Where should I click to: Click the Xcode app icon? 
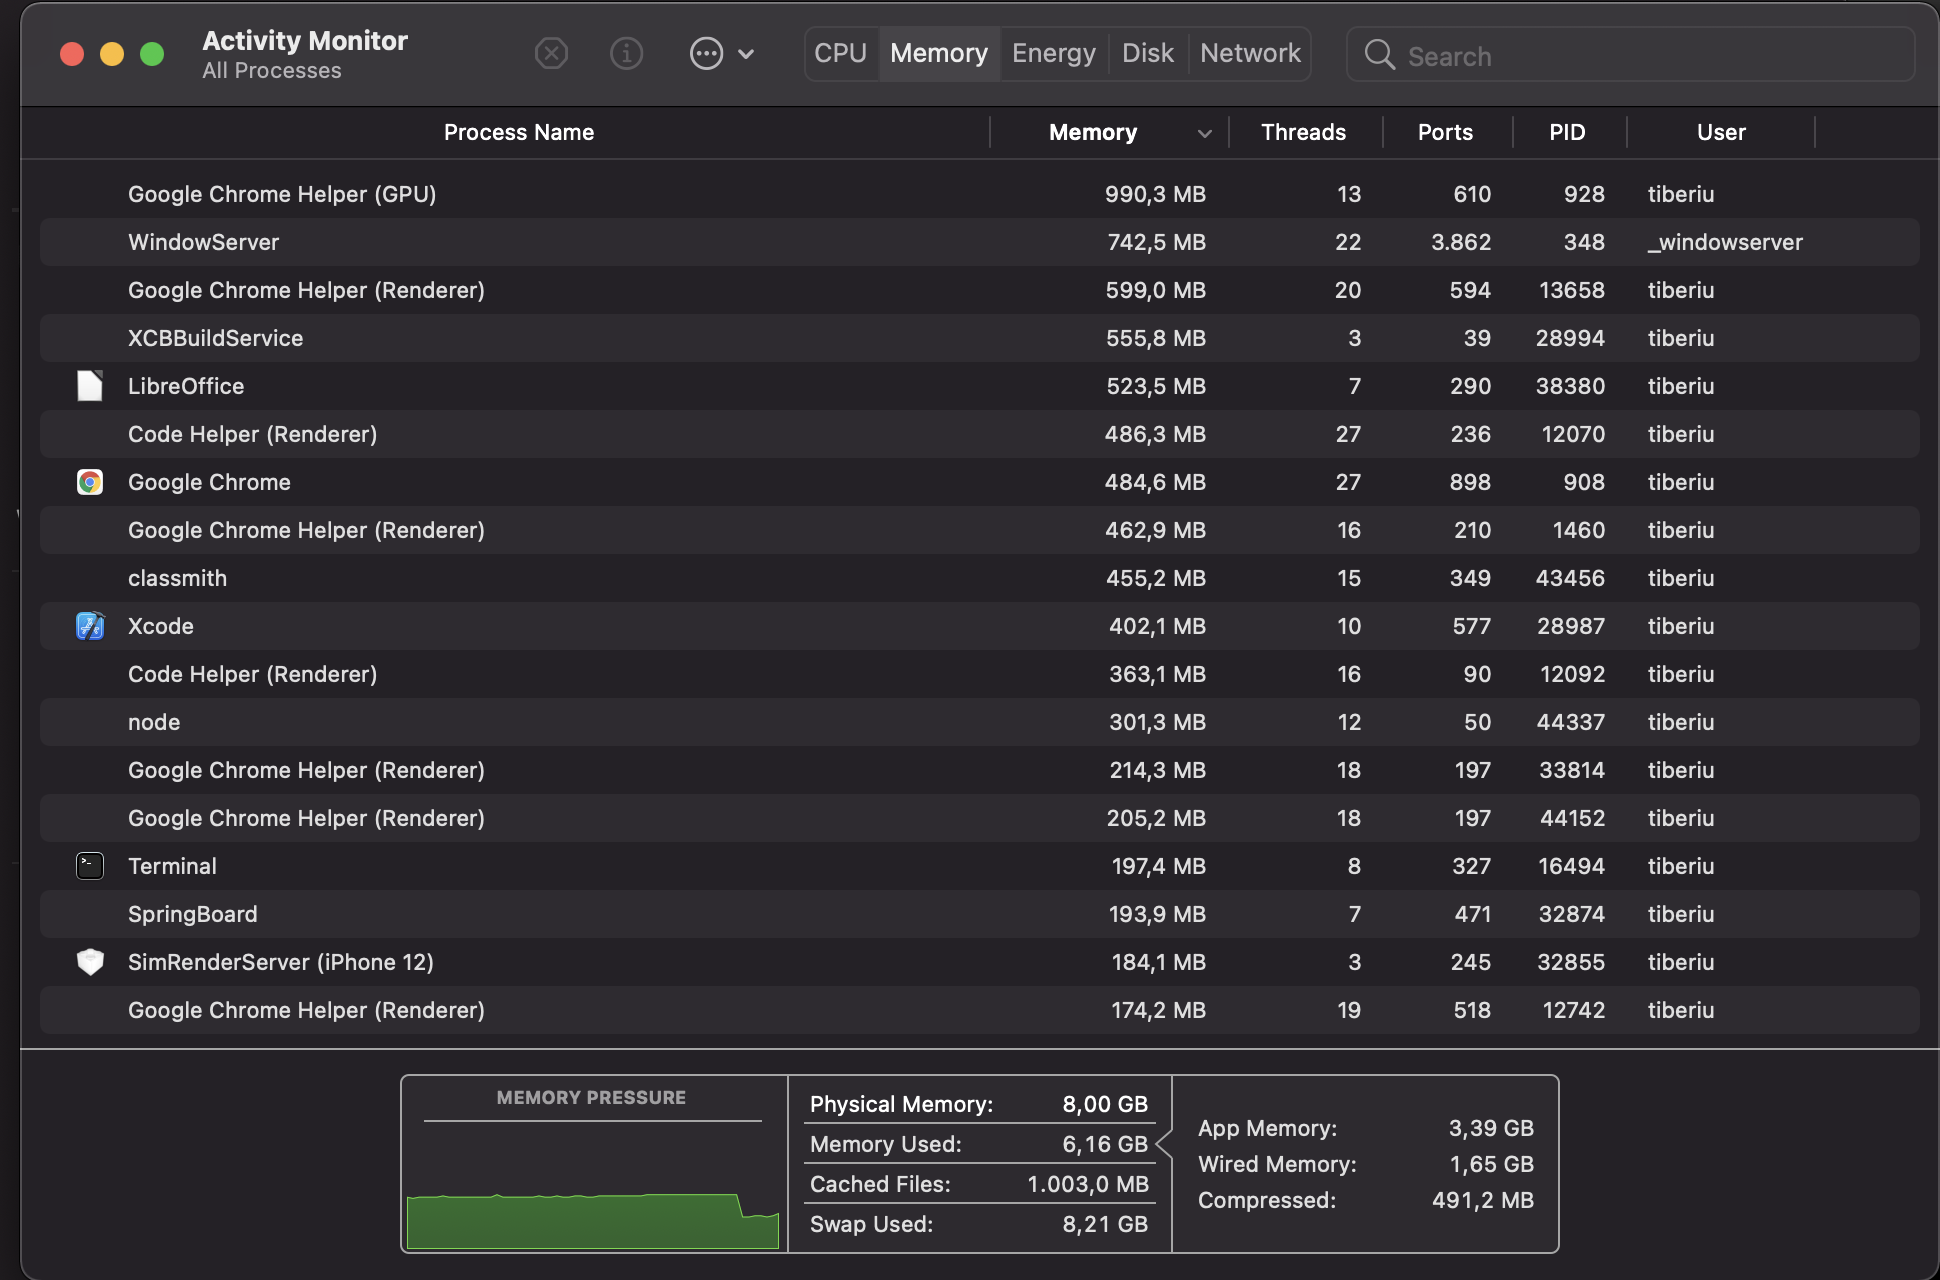point(90,626)
